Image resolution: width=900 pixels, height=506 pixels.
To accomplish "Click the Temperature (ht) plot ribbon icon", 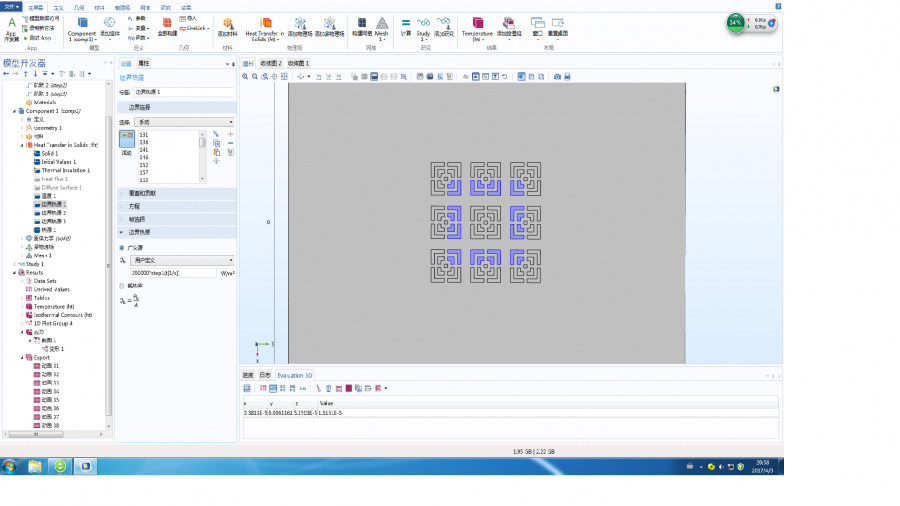I will click(x=477, y=24).
